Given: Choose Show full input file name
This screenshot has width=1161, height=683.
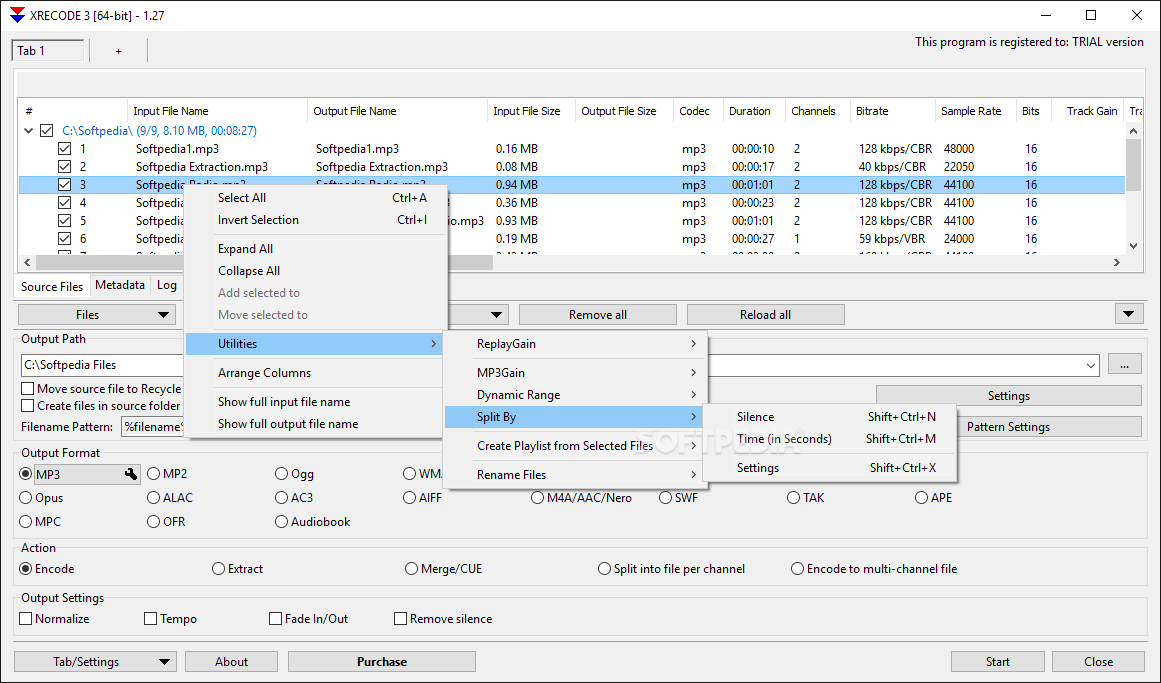Looking at the screenshot, I should pyautogui.click(x=316, y=402).
